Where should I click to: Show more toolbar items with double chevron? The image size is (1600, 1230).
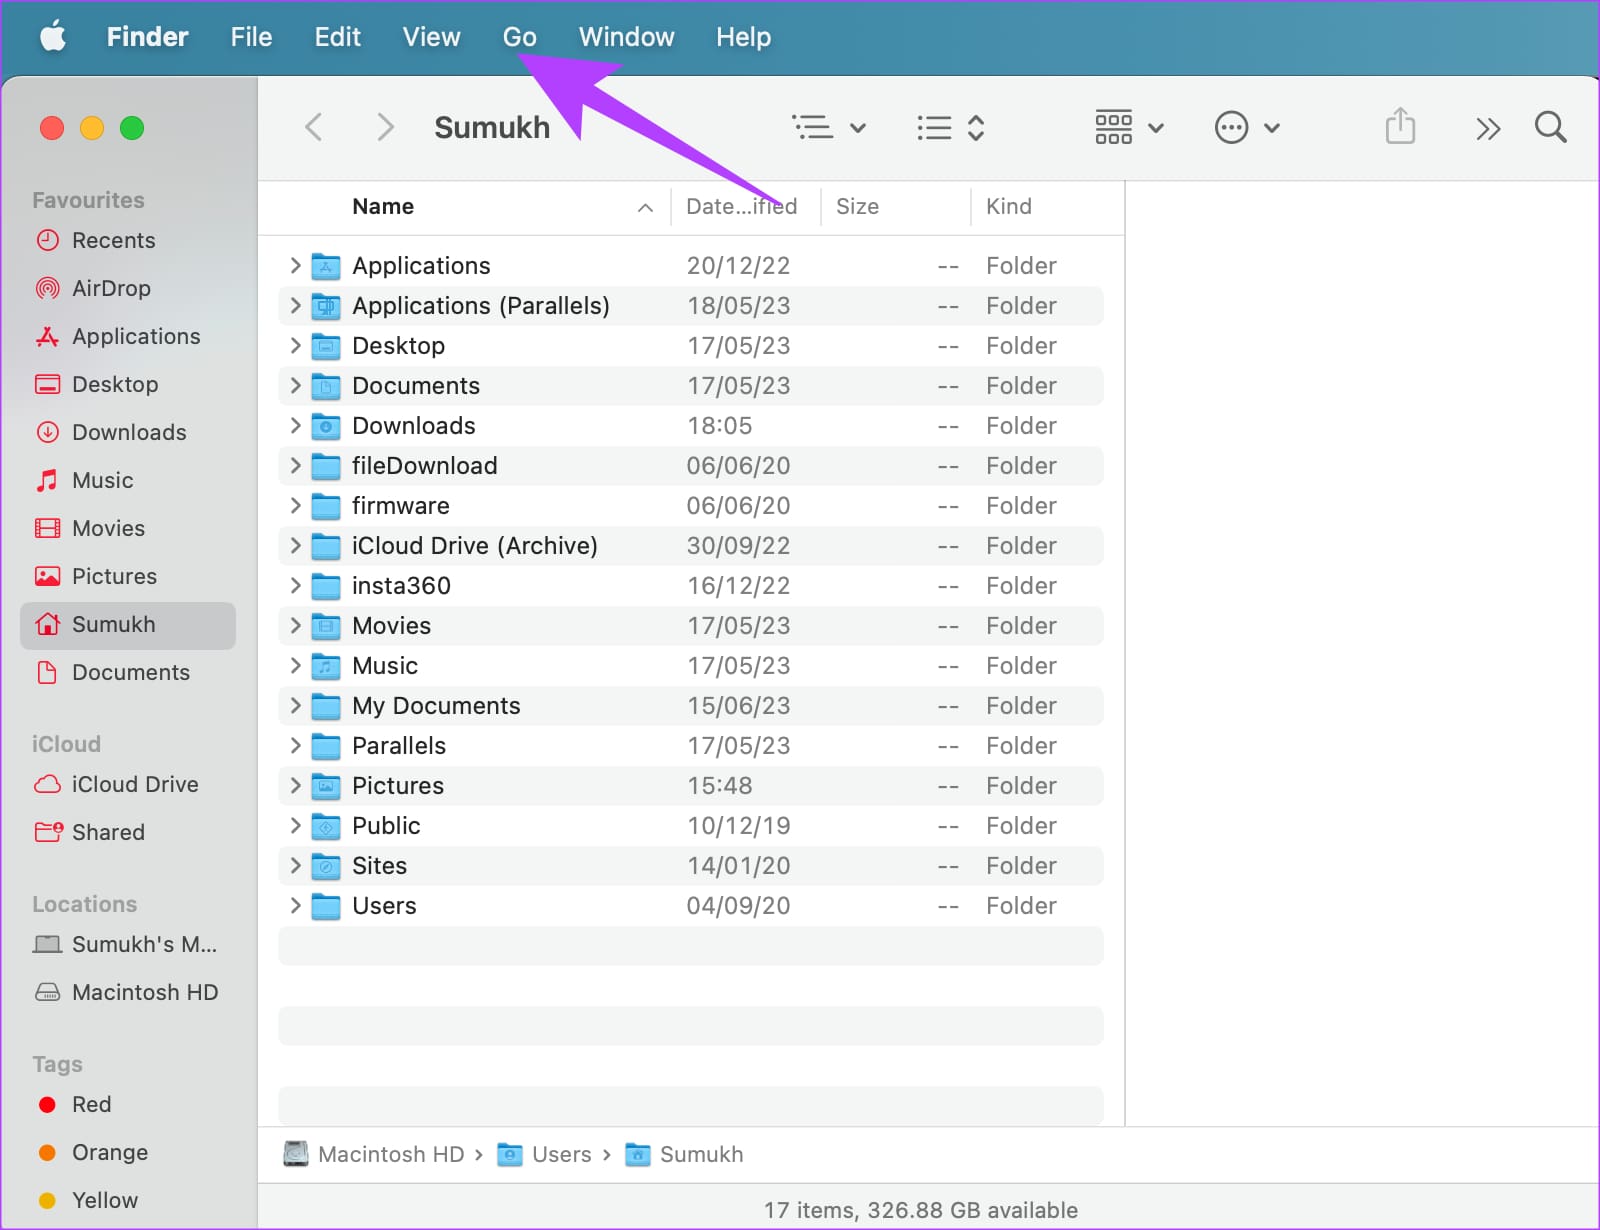(1487, 129)
